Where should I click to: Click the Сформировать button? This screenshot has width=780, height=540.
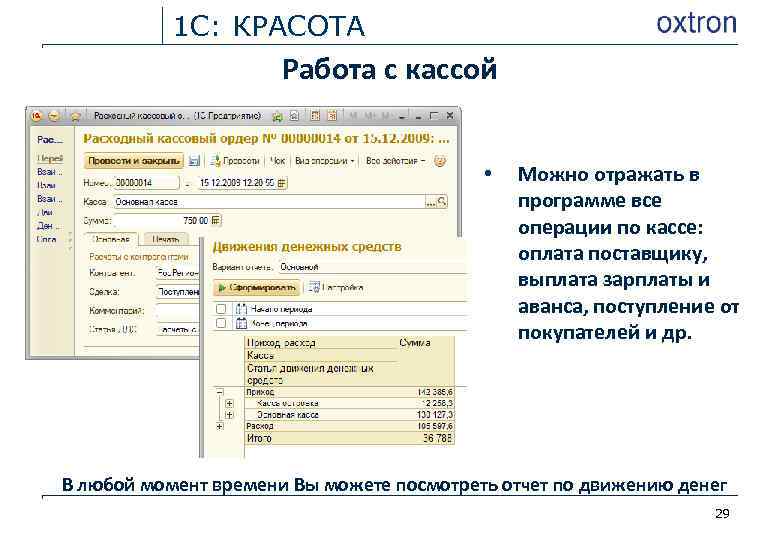click(x=257, y=287)
